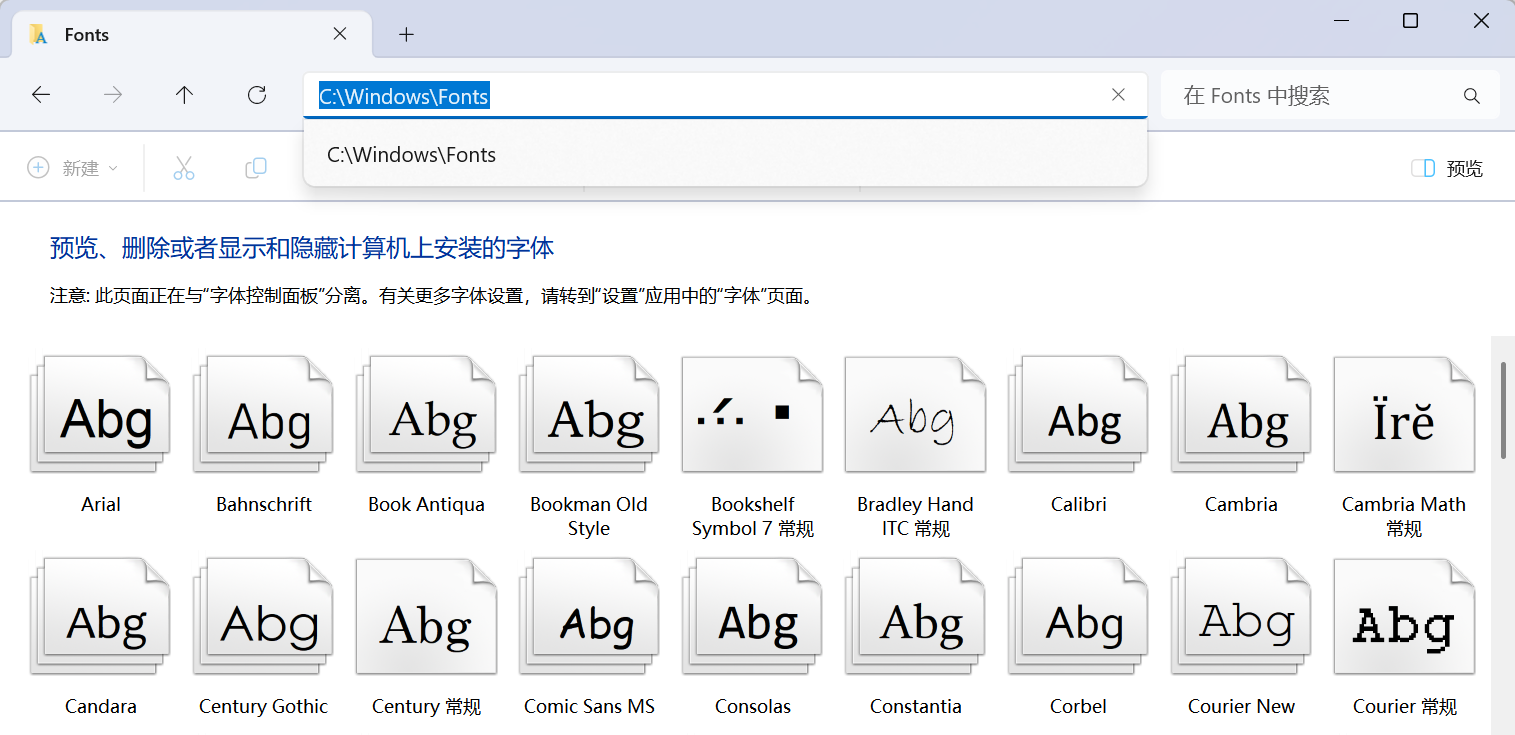1515x735 pixels.
Task: Click the Arial name label
Action: click(x=101, y=504)
